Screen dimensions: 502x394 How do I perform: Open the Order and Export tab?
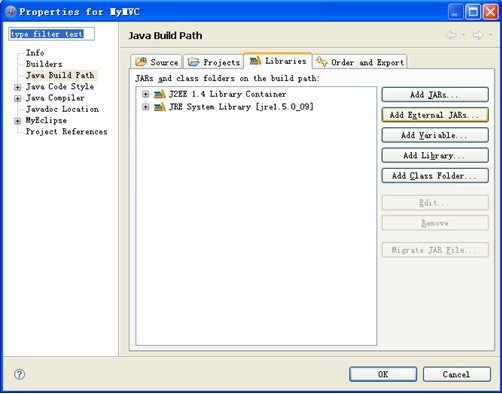point(360,62)
